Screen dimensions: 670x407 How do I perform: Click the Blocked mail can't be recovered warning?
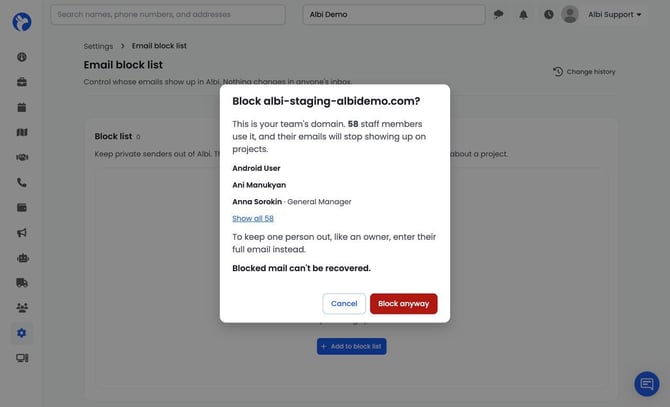(301, 268)
